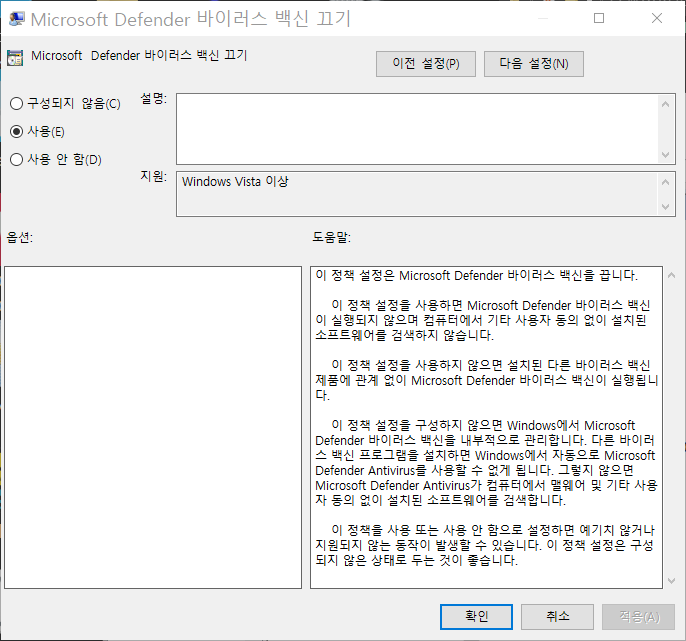Click help text starting '이 정책 설정은 Microsoft Defender'
This screenshot has height=641, width=686.
pos(476,276)
